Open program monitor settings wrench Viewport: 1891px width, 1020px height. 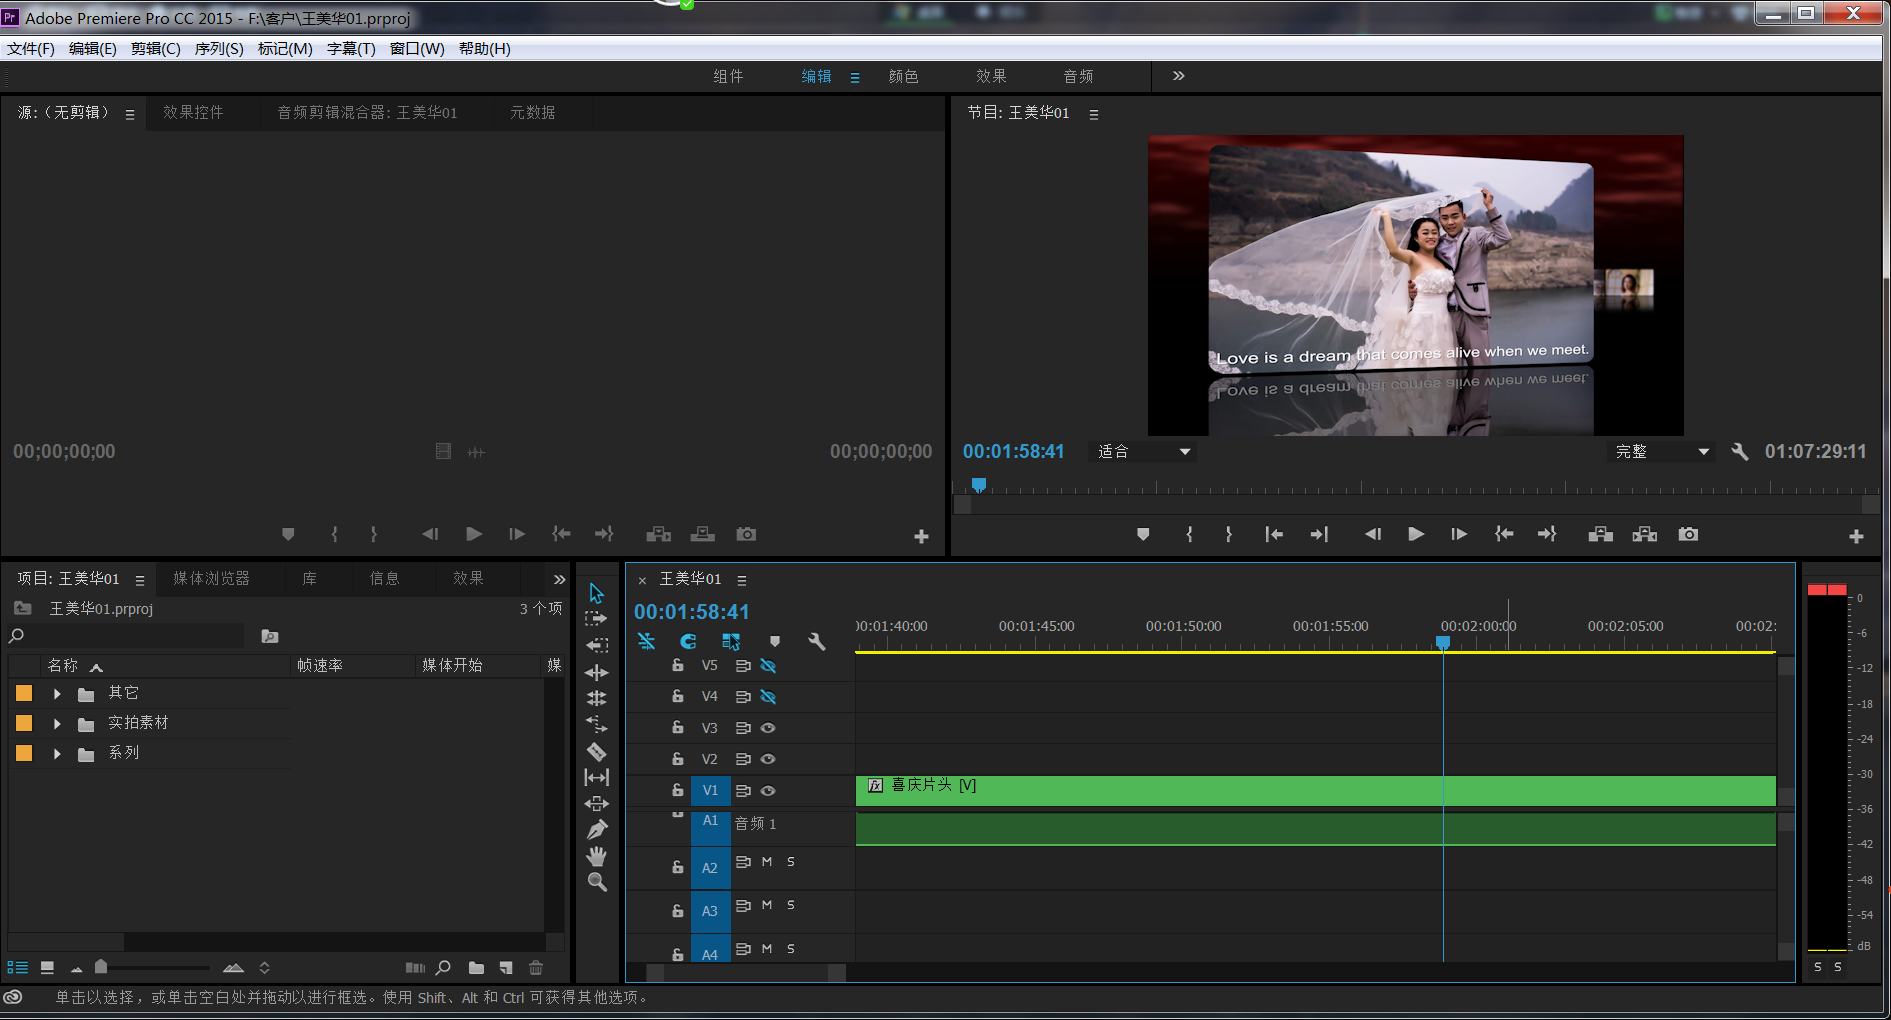tap(1740, 451)
